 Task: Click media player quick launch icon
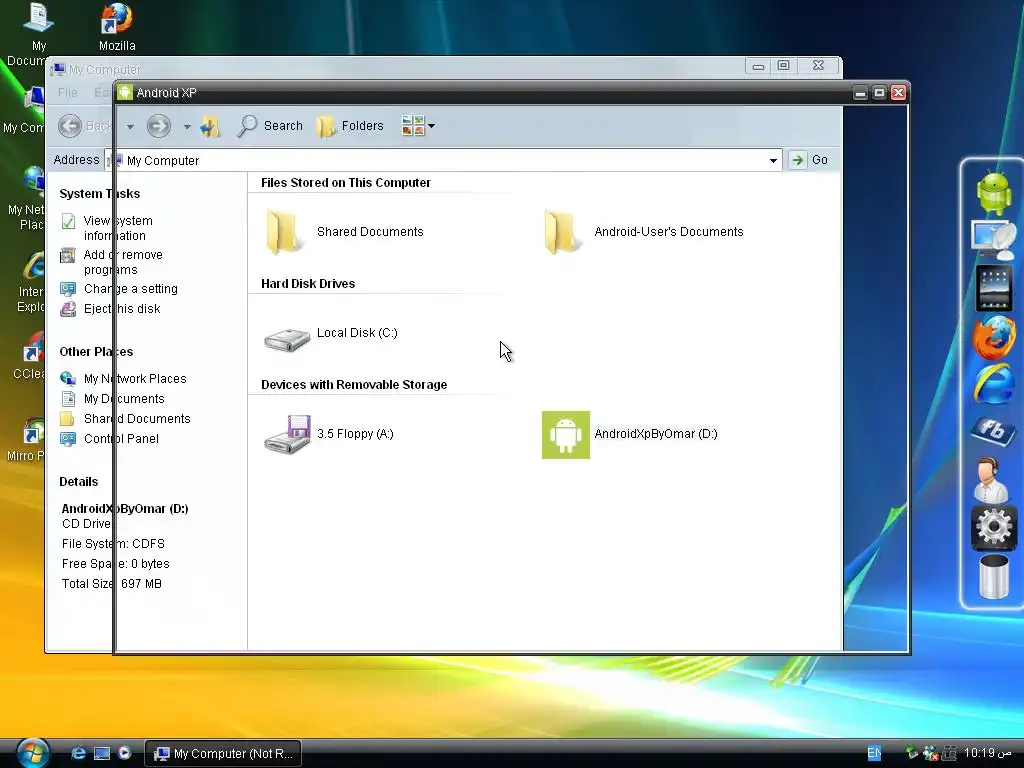coord(124,753)
